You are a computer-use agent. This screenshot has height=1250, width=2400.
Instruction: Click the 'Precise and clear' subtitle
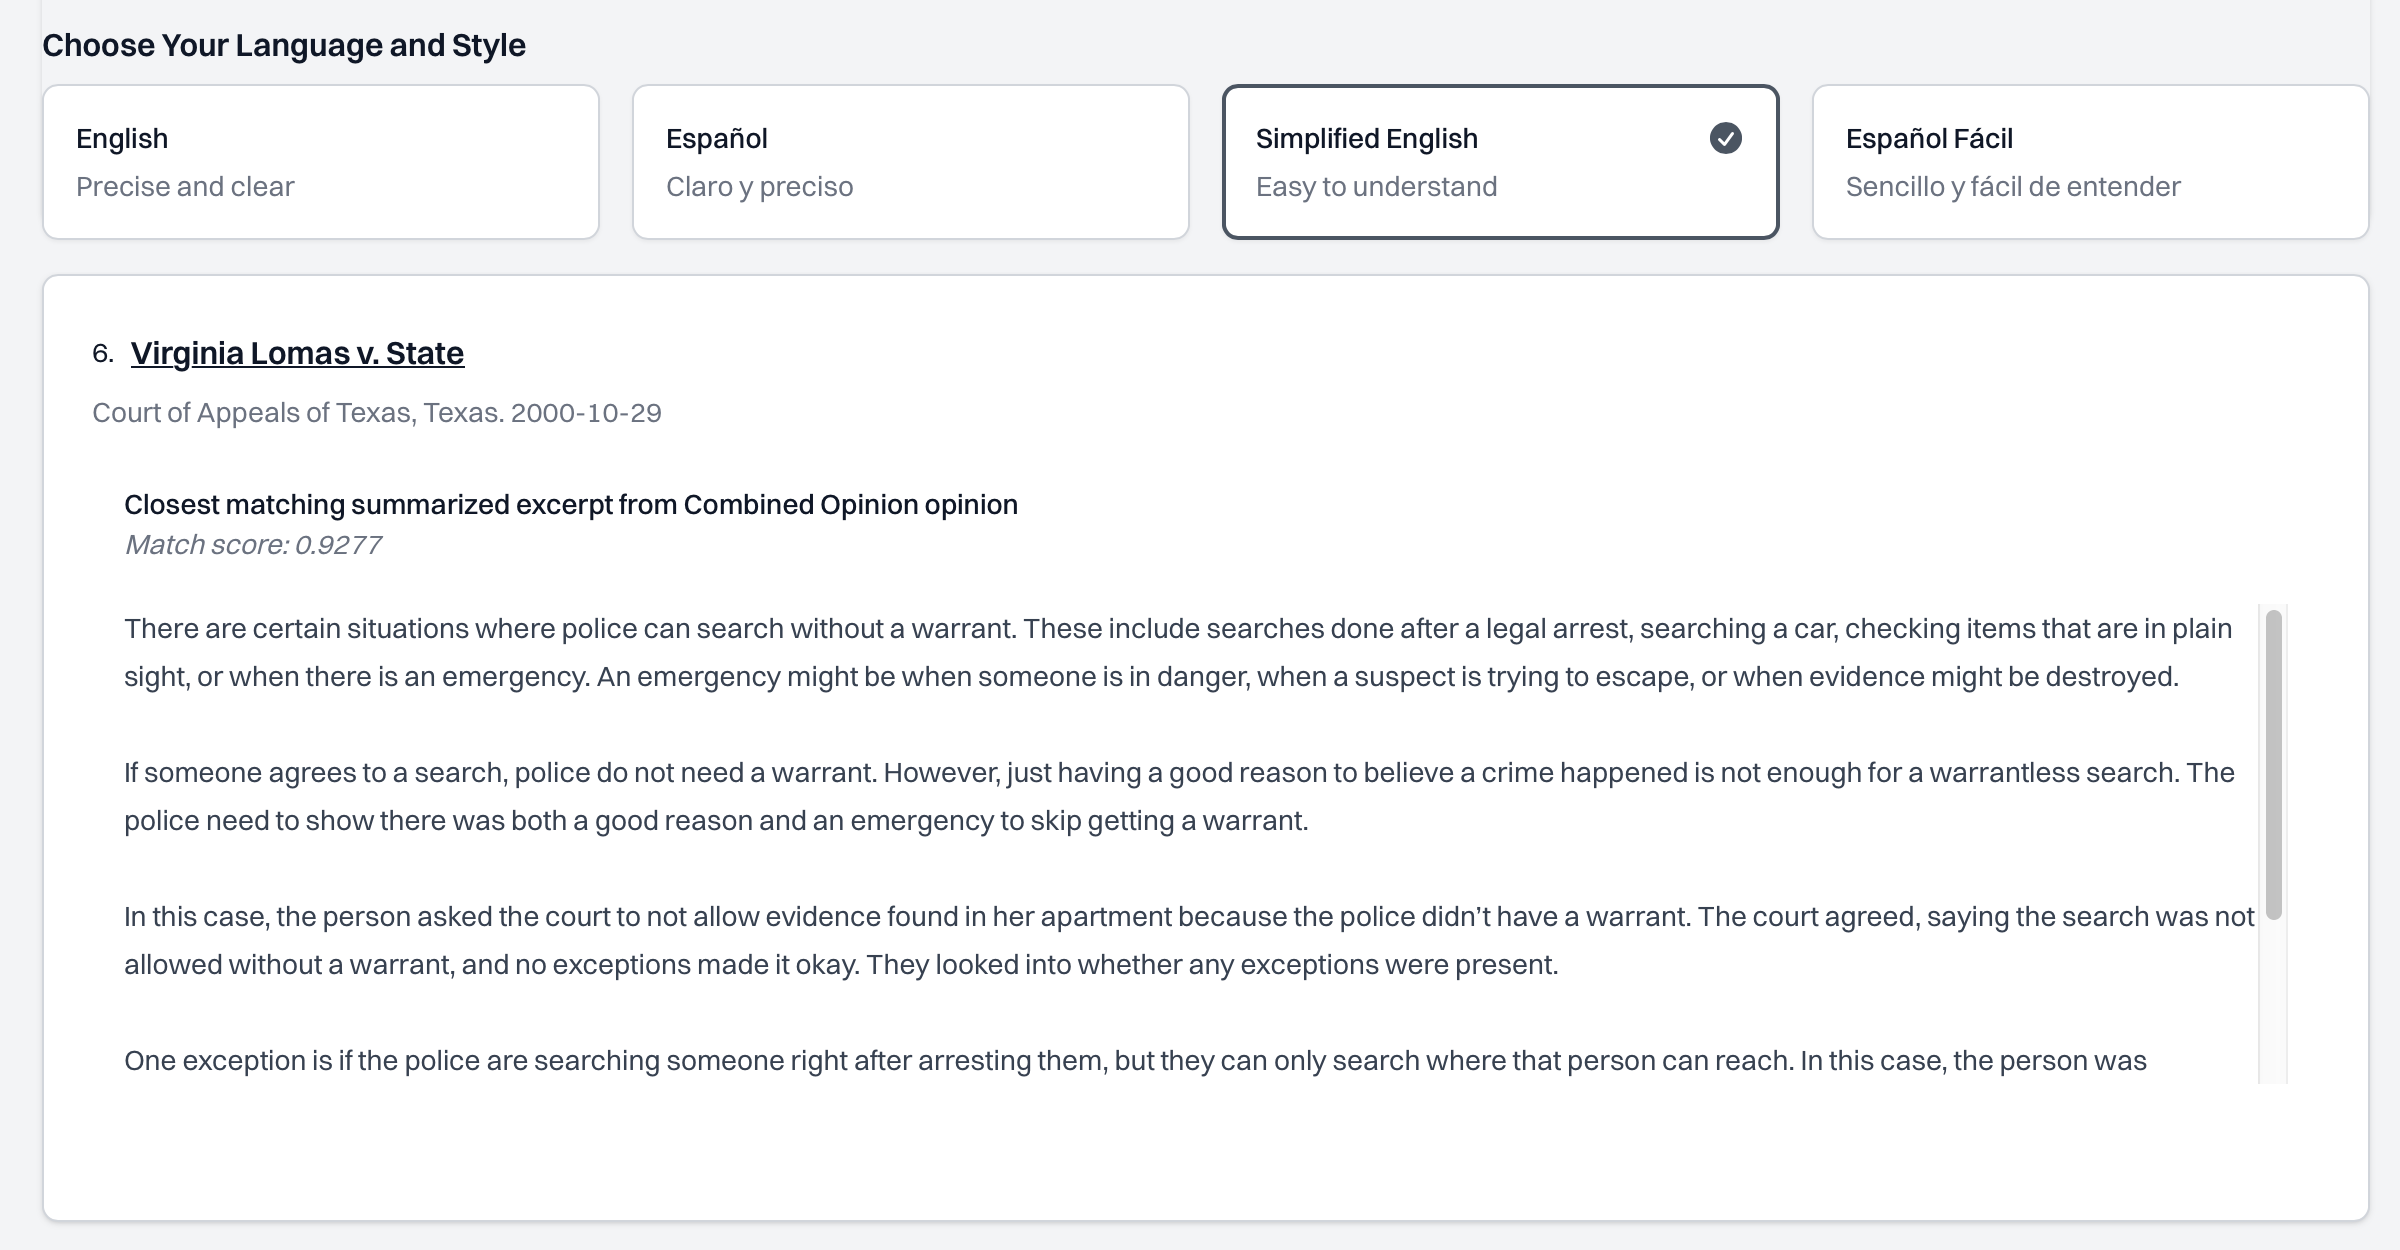(x=185, y=187)
